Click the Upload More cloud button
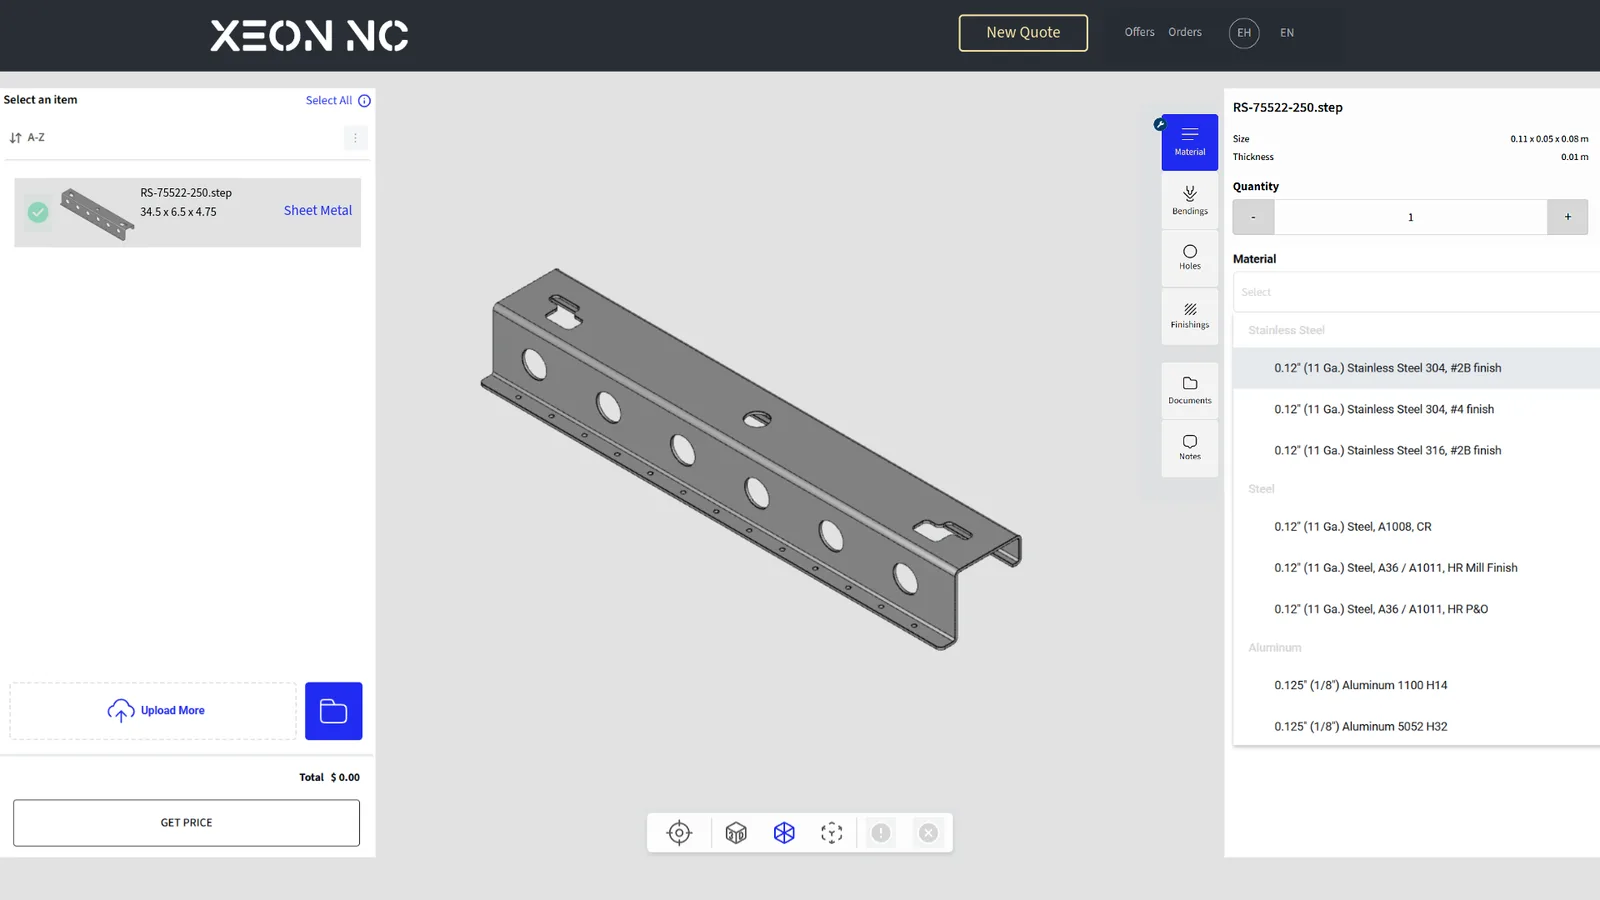1600x900 pixels. [x=153, y=711]
